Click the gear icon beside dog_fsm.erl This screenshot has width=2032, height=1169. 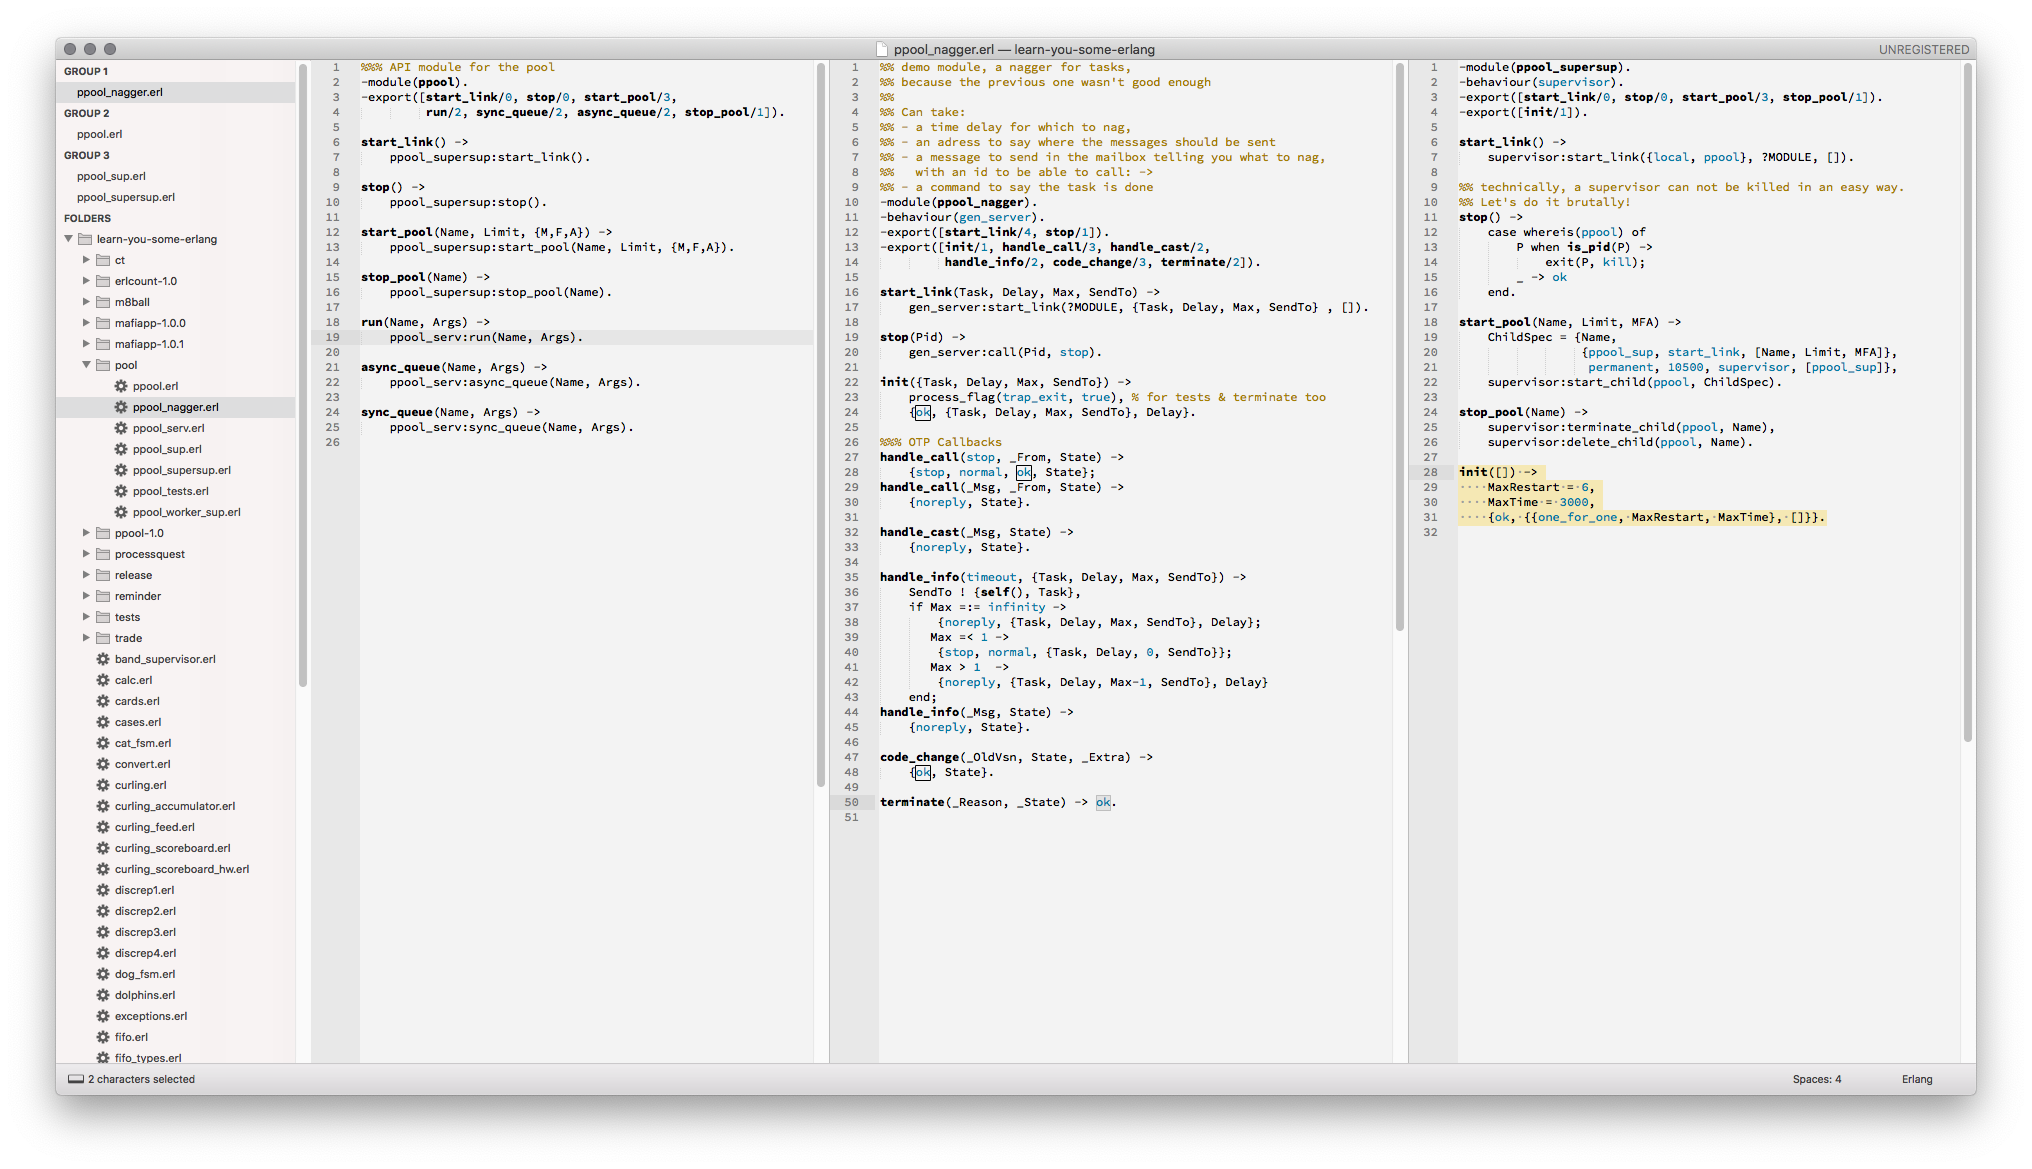[x=103, y=974]
